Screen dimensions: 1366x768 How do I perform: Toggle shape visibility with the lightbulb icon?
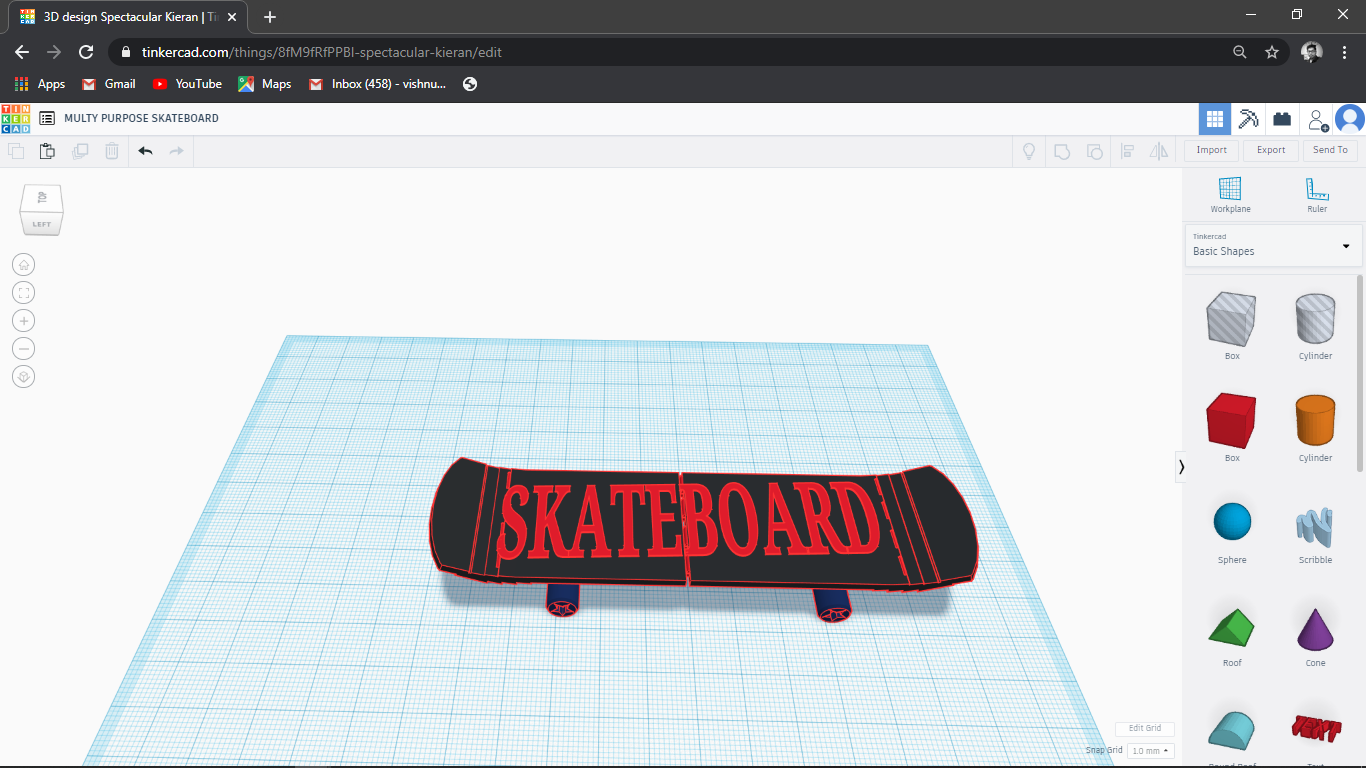1028,150
